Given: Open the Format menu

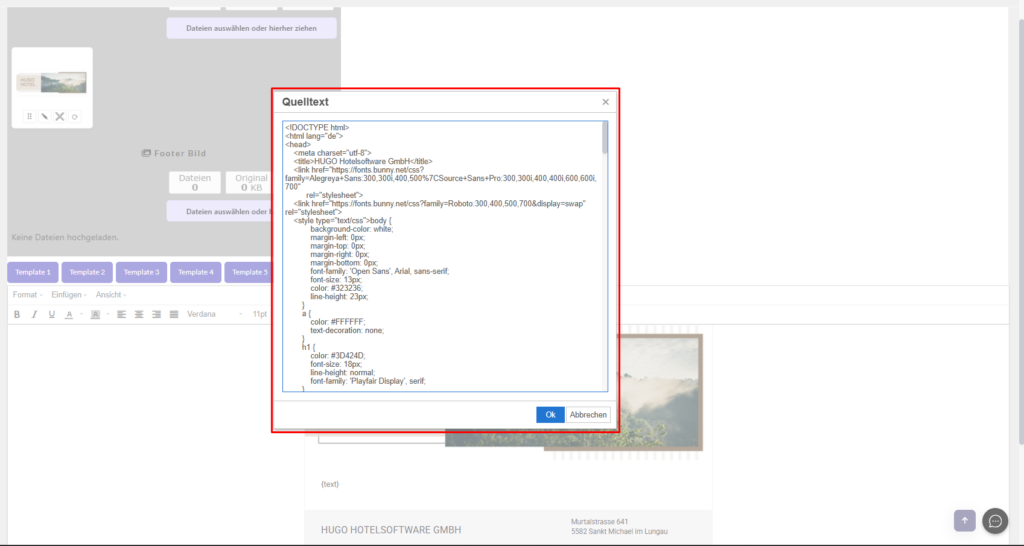Looking at the screenshot, I should tap(27, 295).
